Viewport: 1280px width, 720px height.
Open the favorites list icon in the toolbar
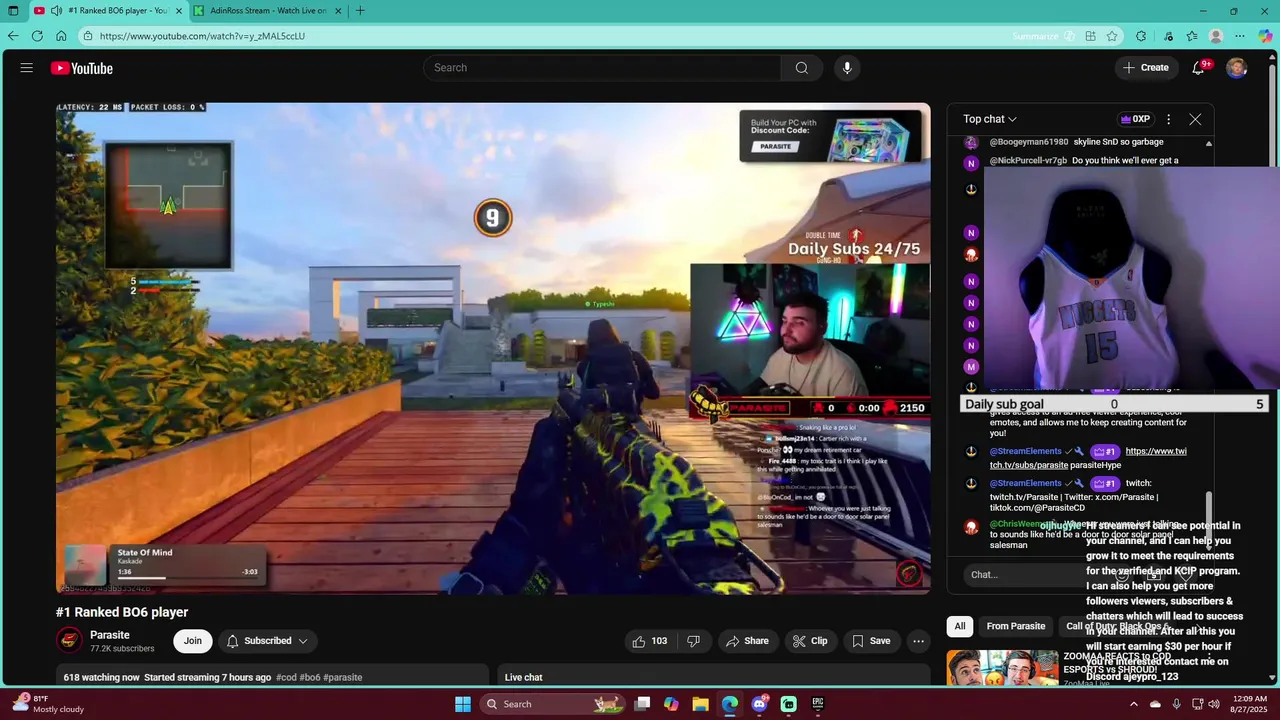pos(1192,36)
